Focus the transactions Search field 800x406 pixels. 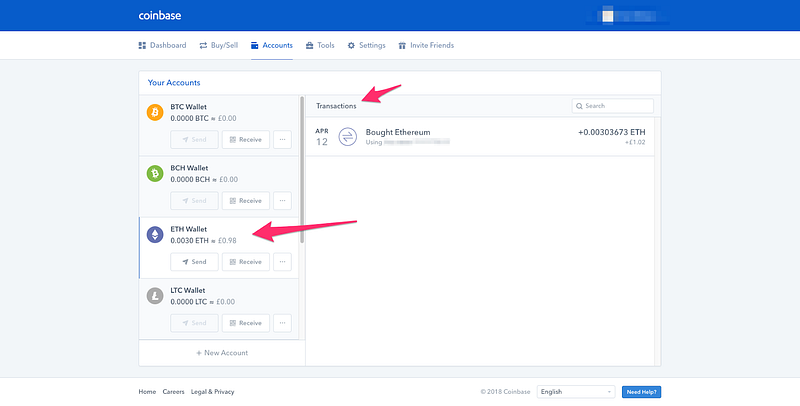point(613,106)
